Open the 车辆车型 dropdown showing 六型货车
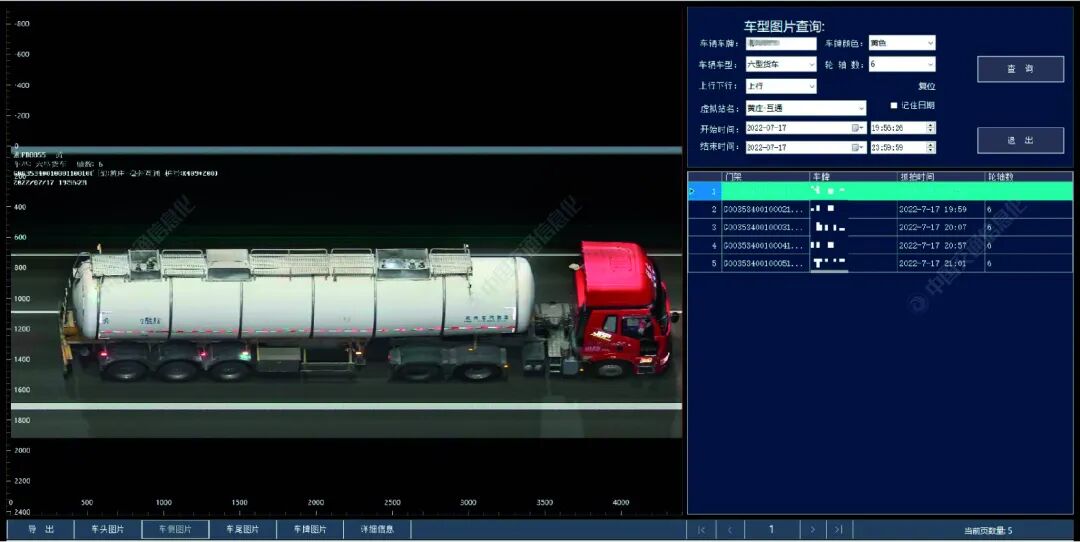 coord(781,64)
